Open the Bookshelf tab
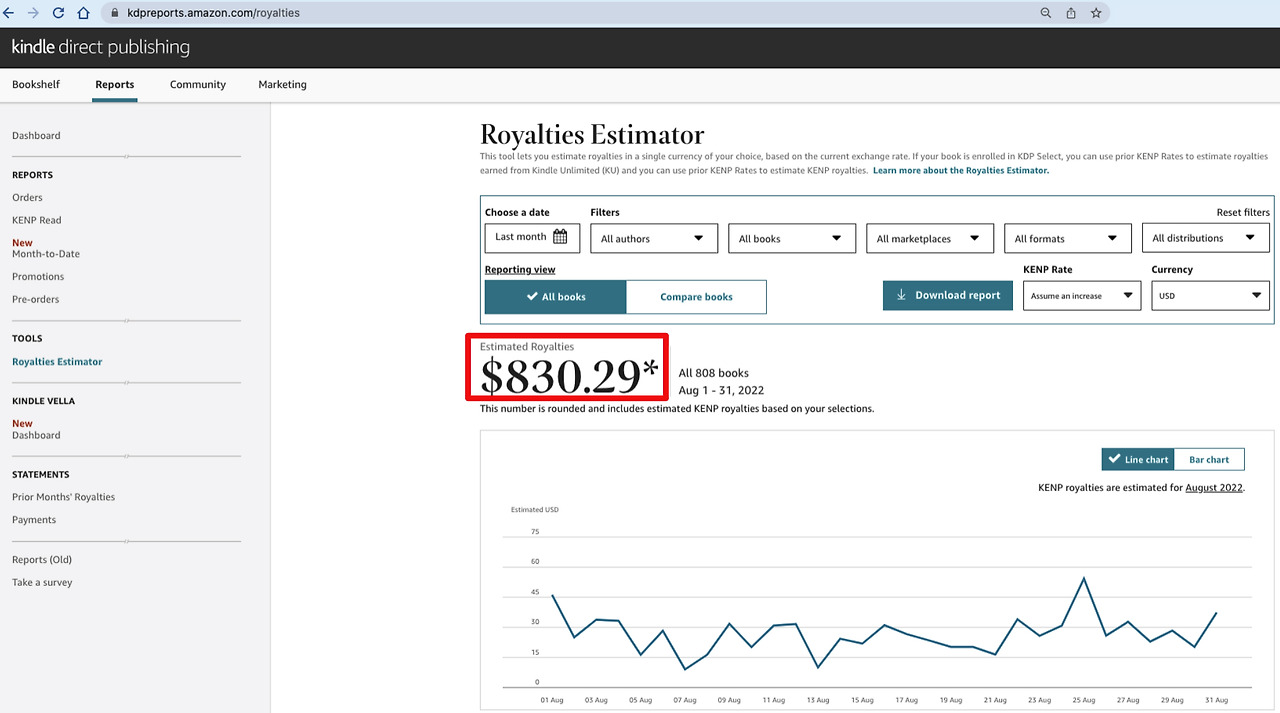 point(36,84)
